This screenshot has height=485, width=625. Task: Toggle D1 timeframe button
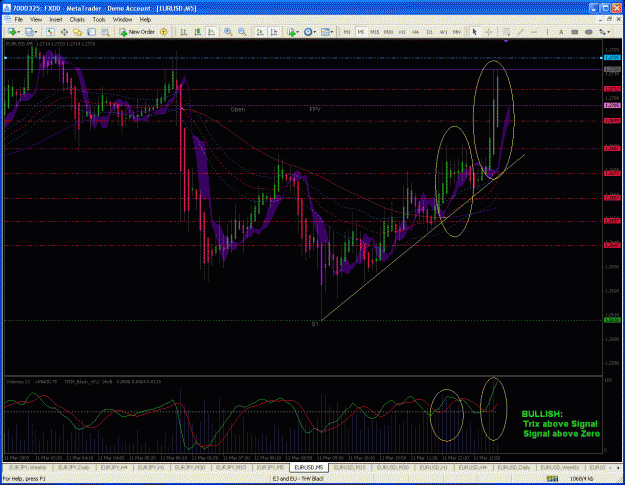429,32
